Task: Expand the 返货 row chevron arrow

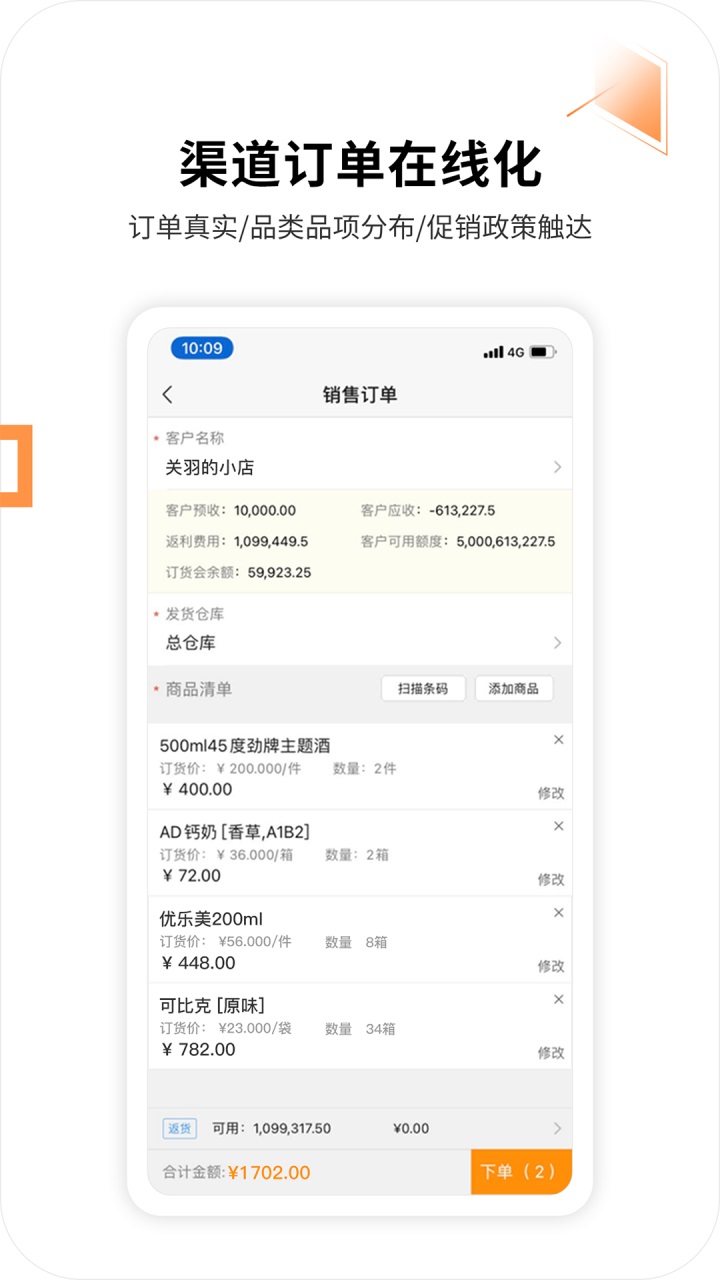Action: (x=557, y=1128)
